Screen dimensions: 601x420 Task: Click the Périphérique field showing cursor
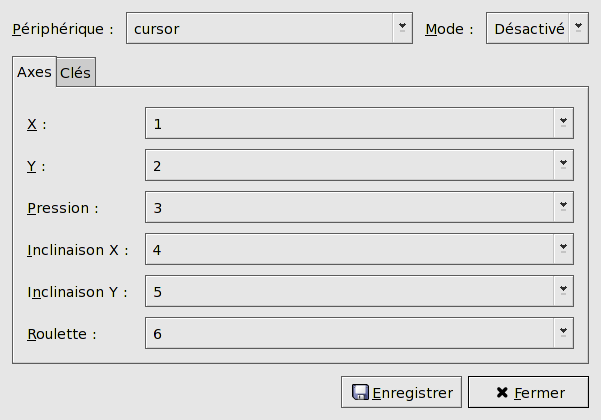click(x=260, y=29)
